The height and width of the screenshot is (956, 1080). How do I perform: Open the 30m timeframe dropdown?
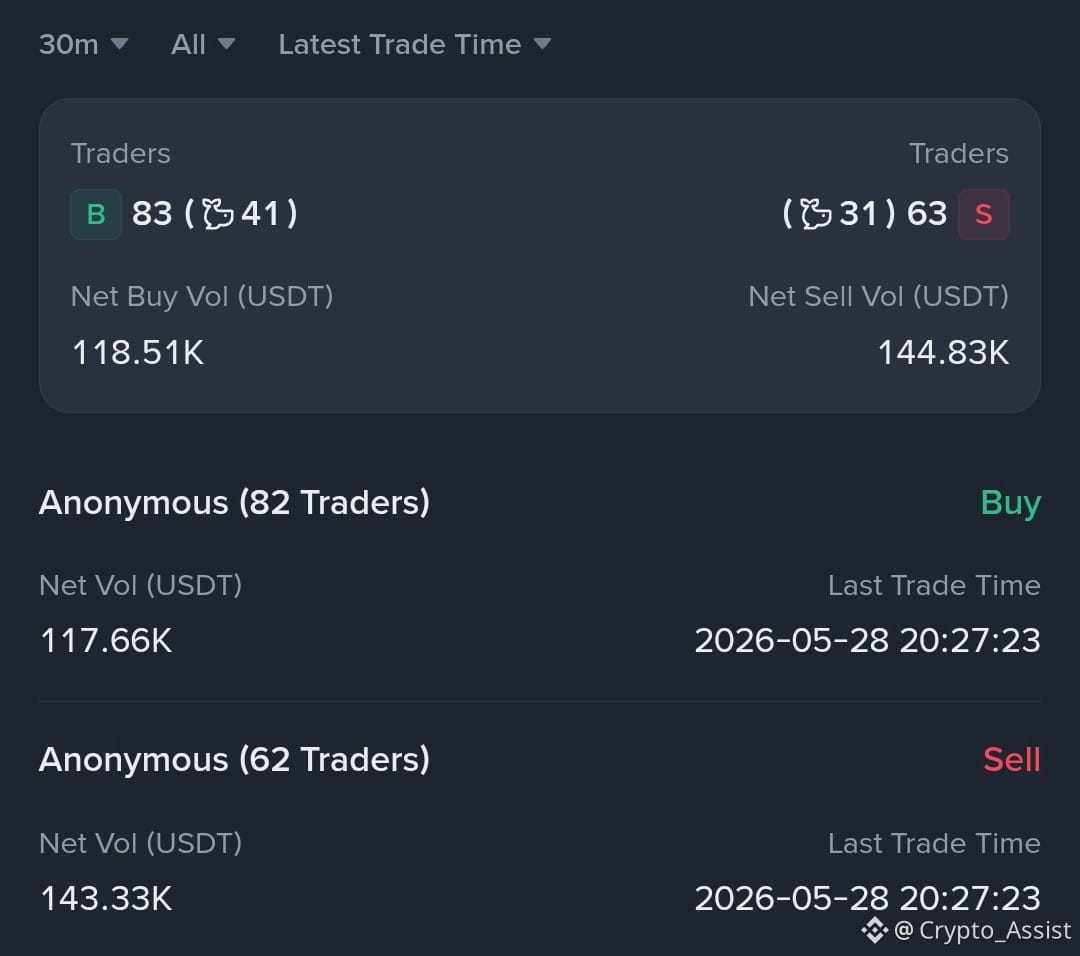(x=83, y=45)
